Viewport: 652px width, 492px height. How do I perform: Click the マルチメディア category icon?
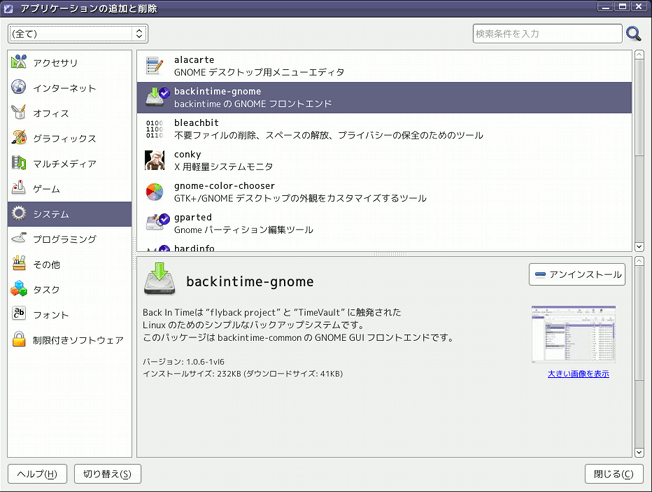pyautogui.click(x=19, y=163)
